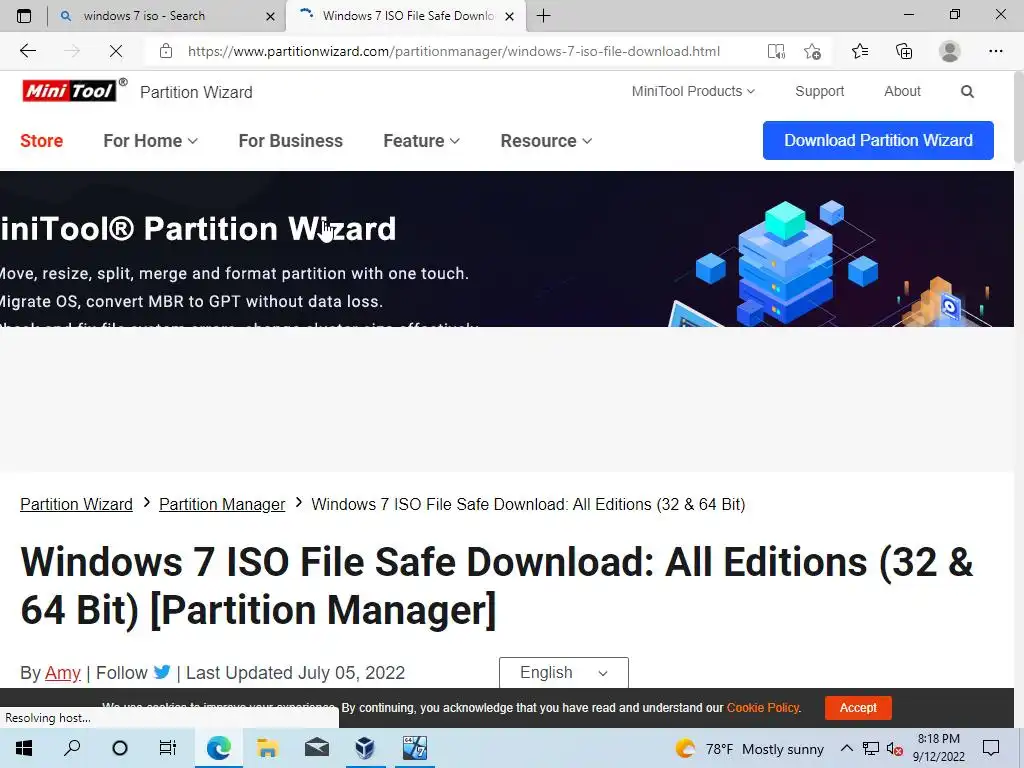Click 'Last Updated July 05, 2022' text
Image resolution: width=1024 pixels, height=768 pixels.
point(295,672)
